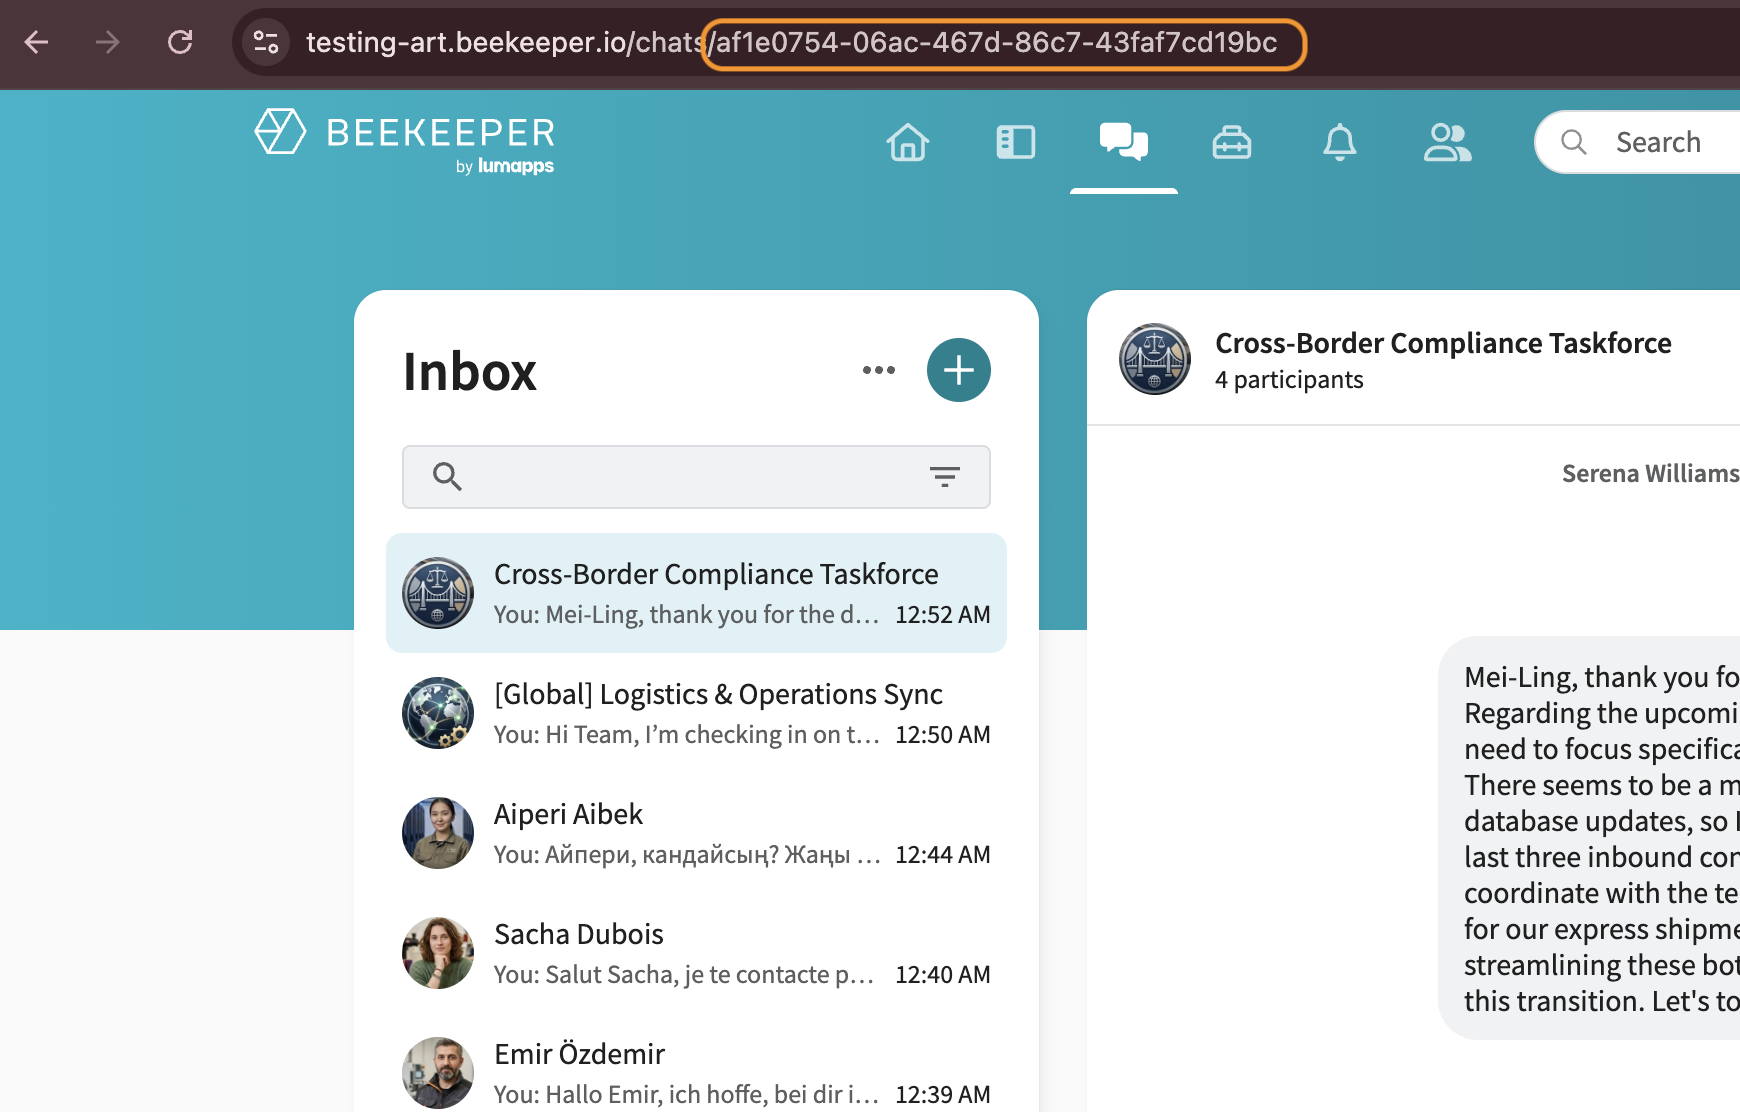1740x1112 pixels.
Task: Reload the page with refresh icon
Action: [x=180, y=42]
